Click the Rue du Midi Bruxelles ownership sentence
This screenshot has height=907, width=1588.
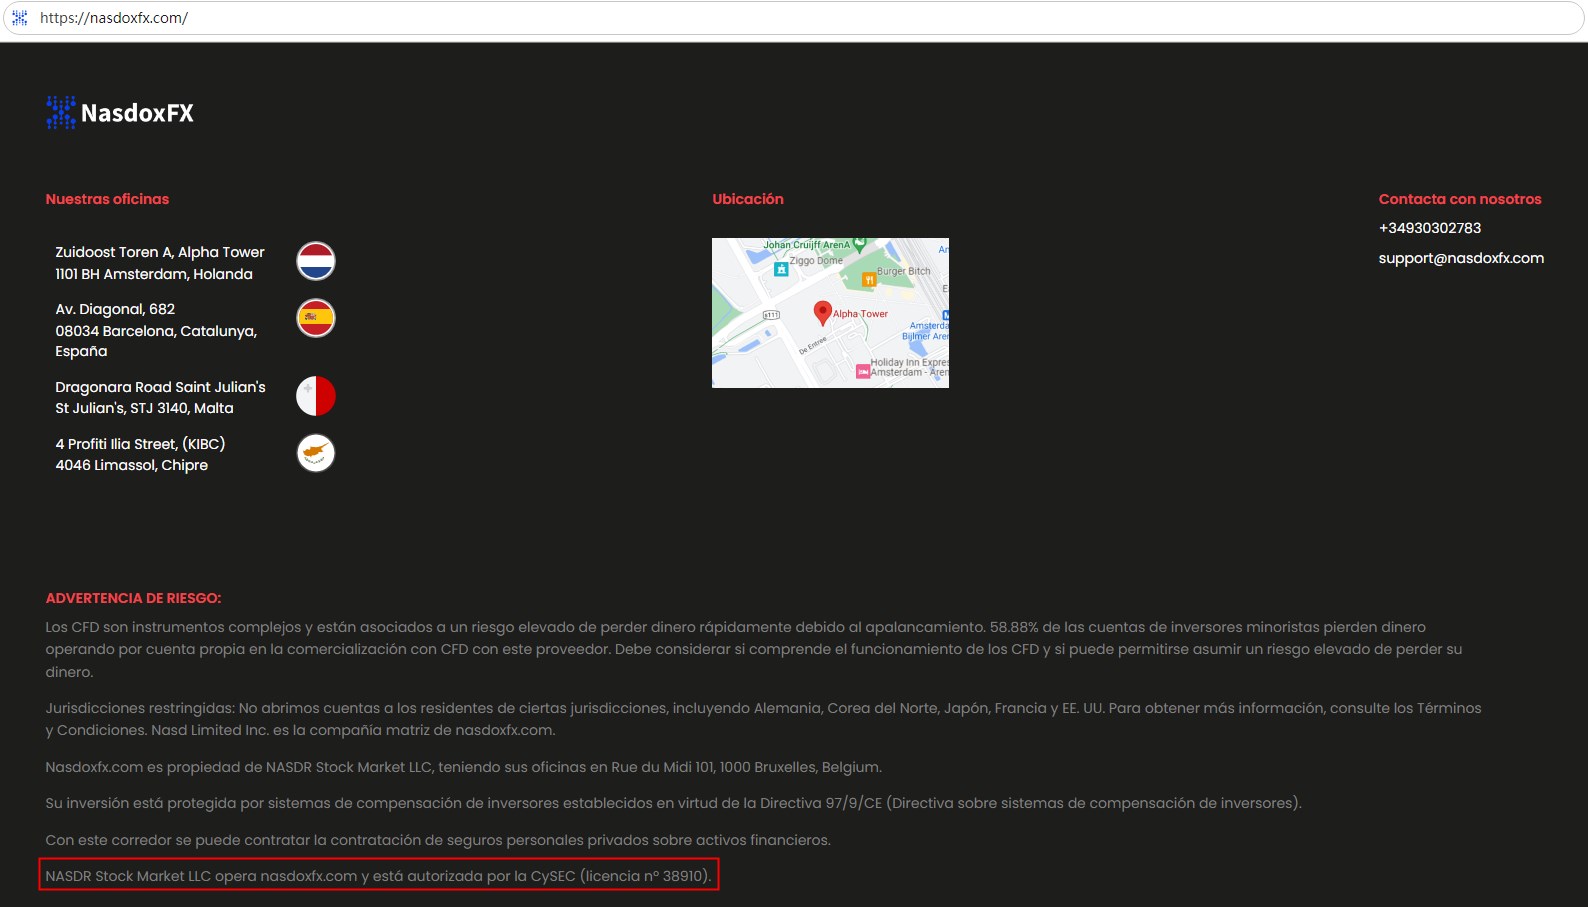point(463,767)
